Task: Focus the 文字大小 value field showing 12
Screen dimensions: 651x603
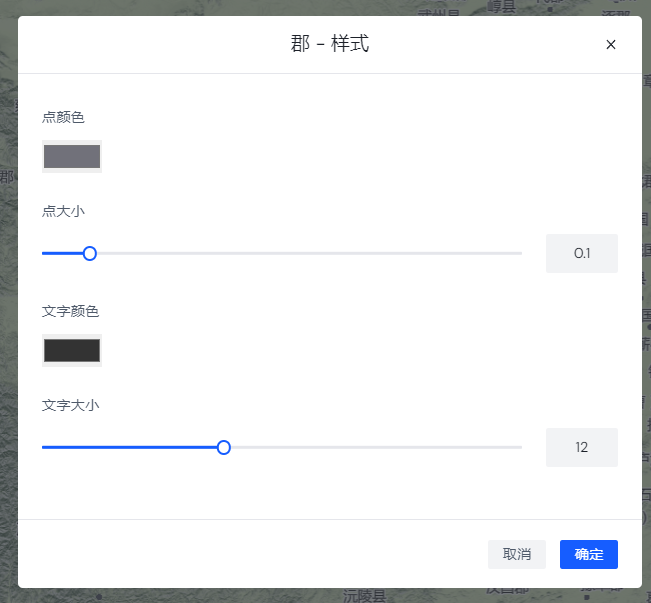Action: (x=581, y=448)
